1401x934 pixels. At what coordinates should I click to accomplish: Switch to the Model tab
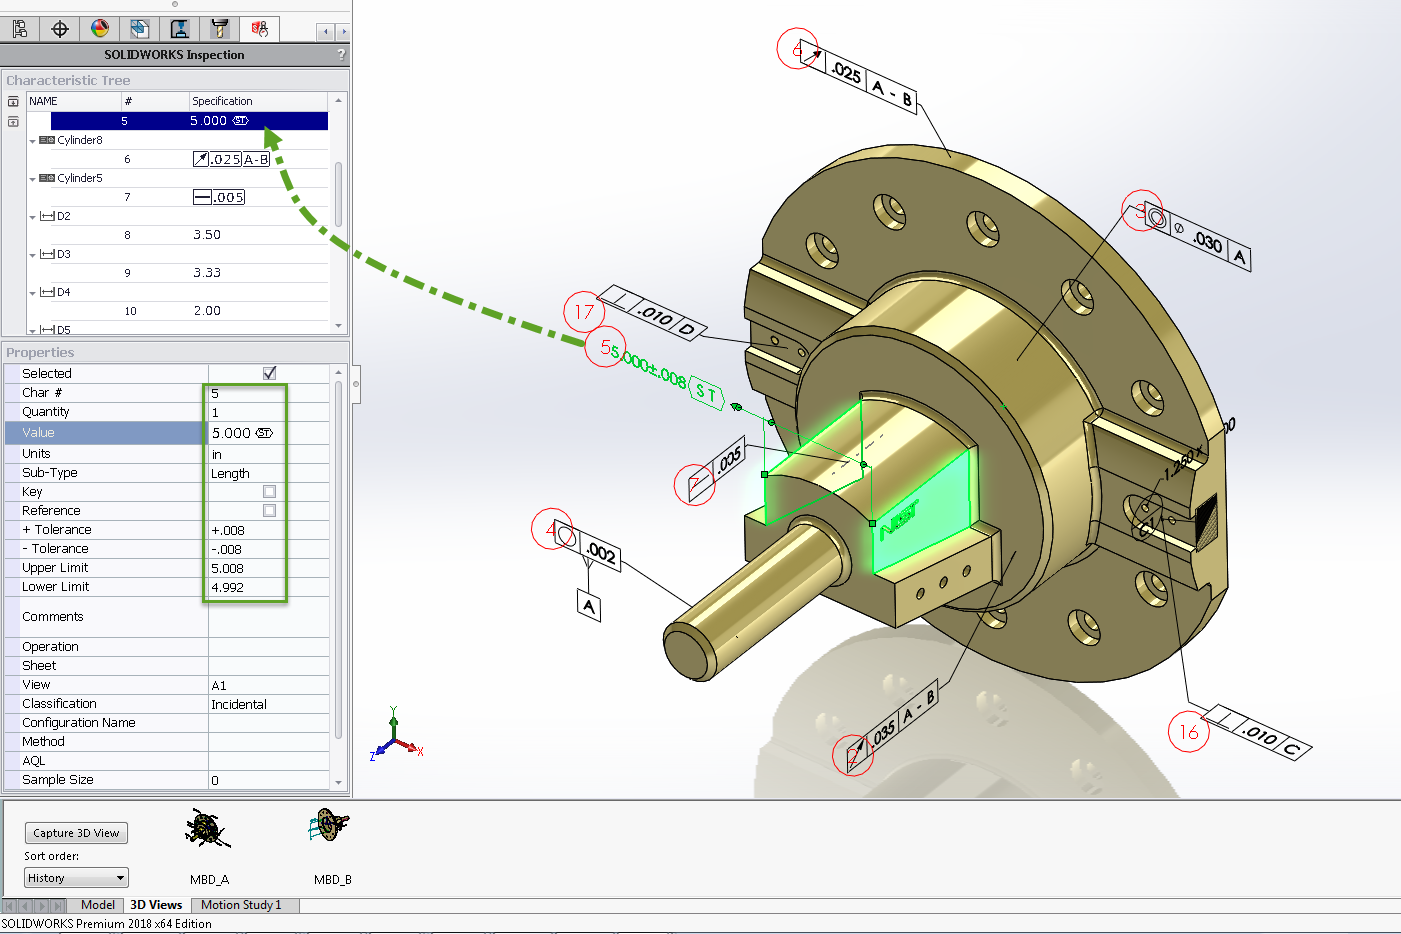coord(97,905)
